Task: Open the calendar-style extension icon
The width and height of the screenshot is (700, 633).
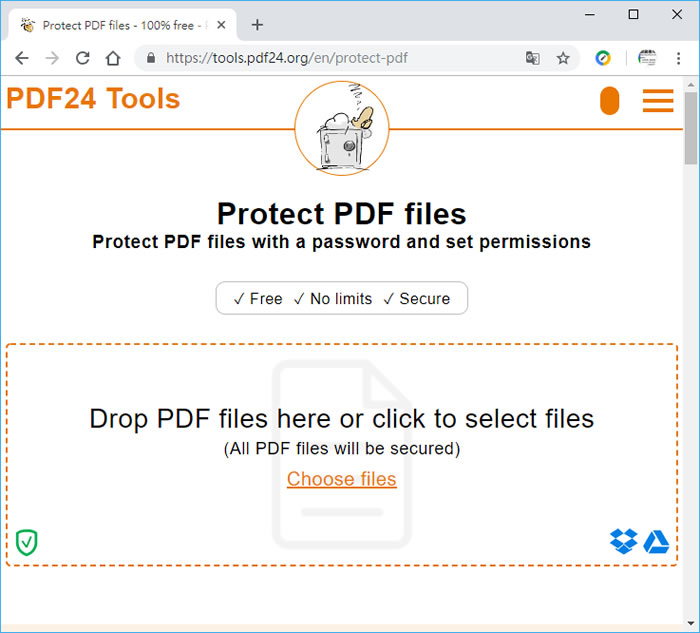Action: tap(647, 58)
